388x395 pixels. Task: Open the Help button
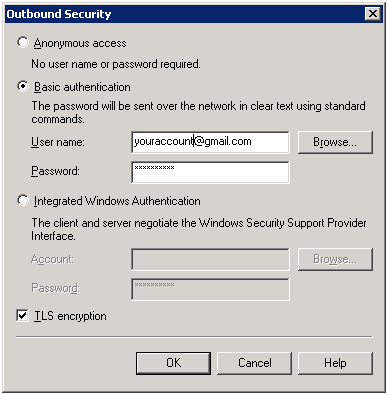(335, 363)
